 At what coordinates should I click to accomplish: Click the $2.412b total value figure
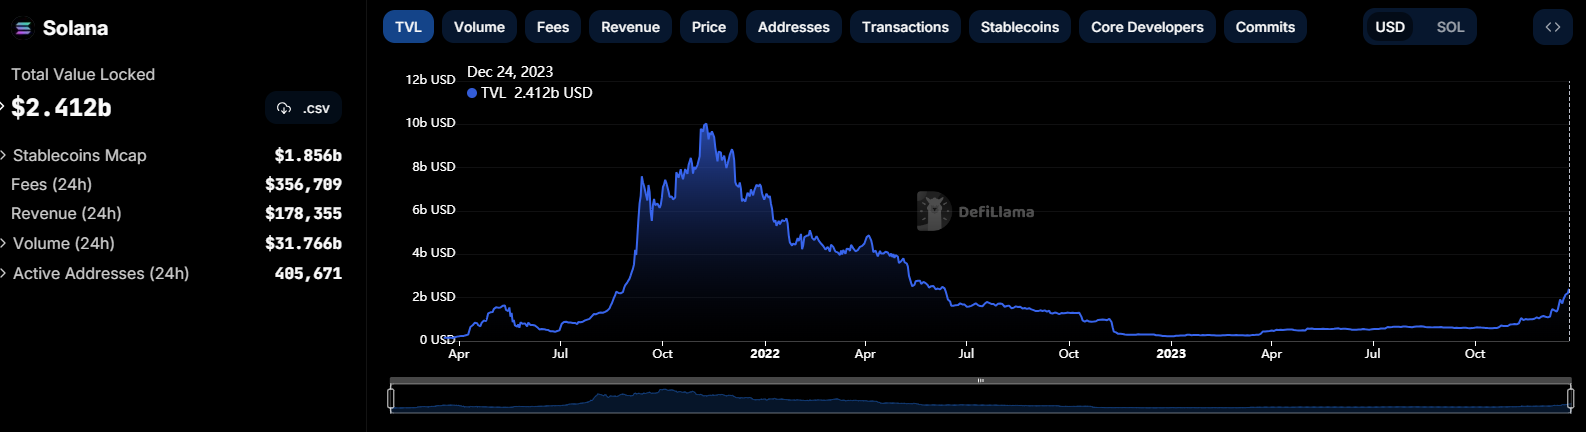[61, 107]
